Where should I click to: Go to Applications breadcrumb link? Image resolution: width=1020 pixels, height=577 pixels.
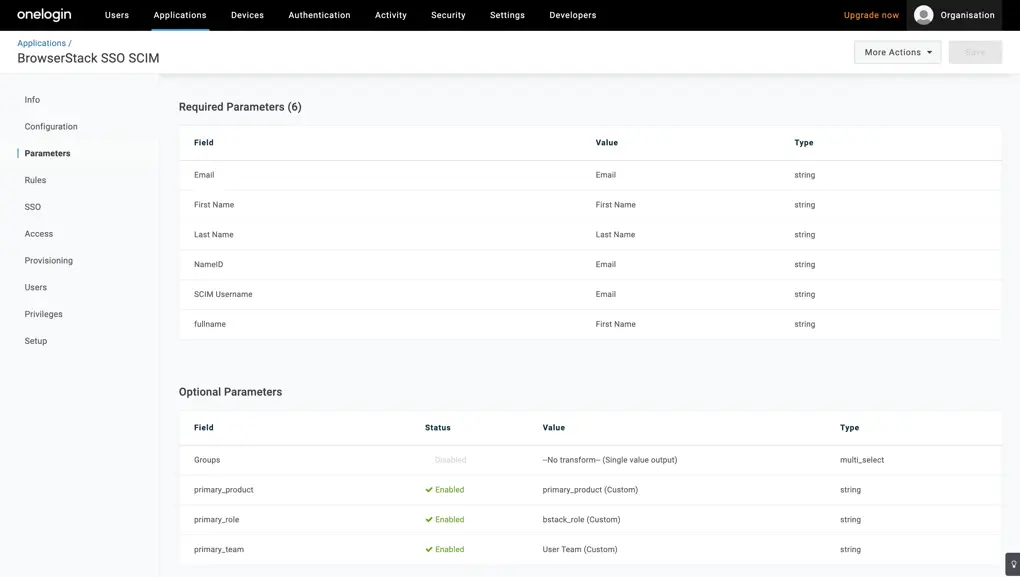tap(41, 43)
